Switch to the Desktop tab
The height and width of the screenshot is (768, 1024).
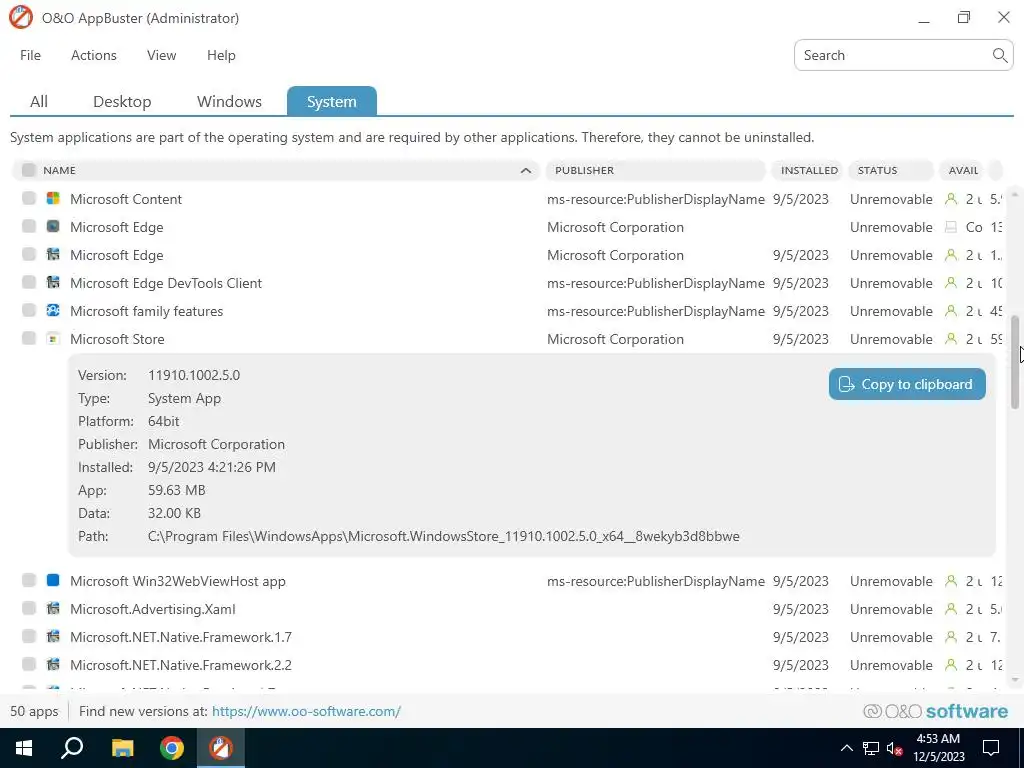tap(122, 101)
